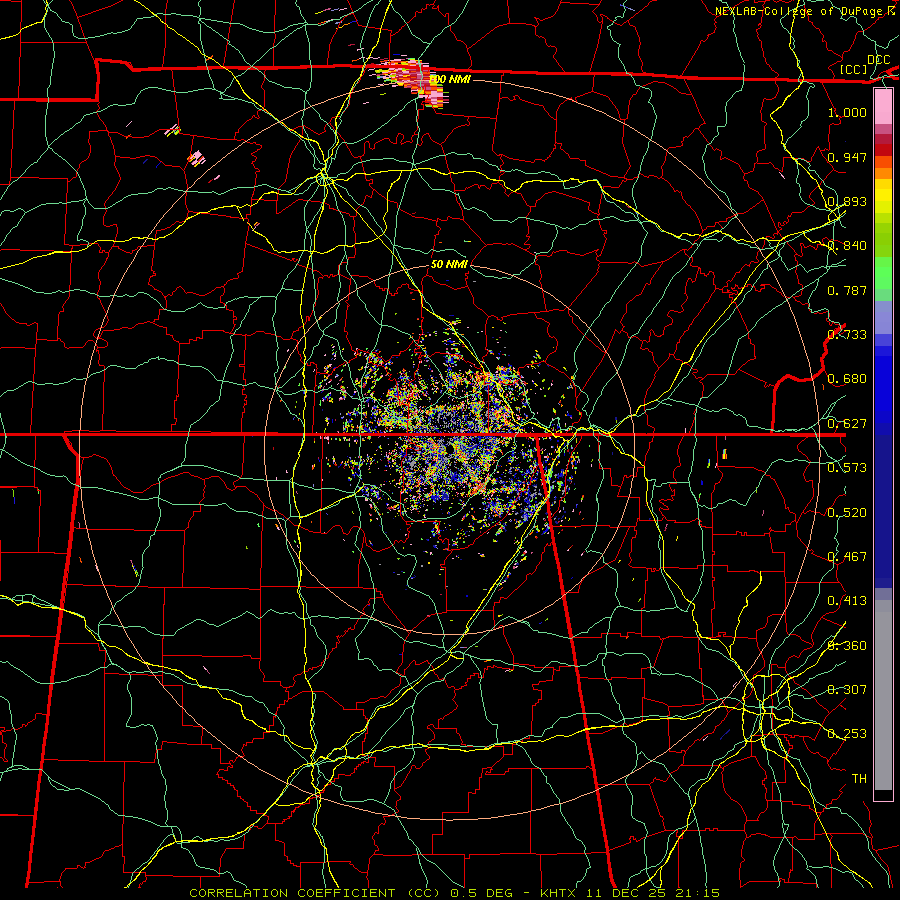This screenshot has height=900, width=900.
Task: Click the DCC label above the color scale
Action: coord(878,60)
